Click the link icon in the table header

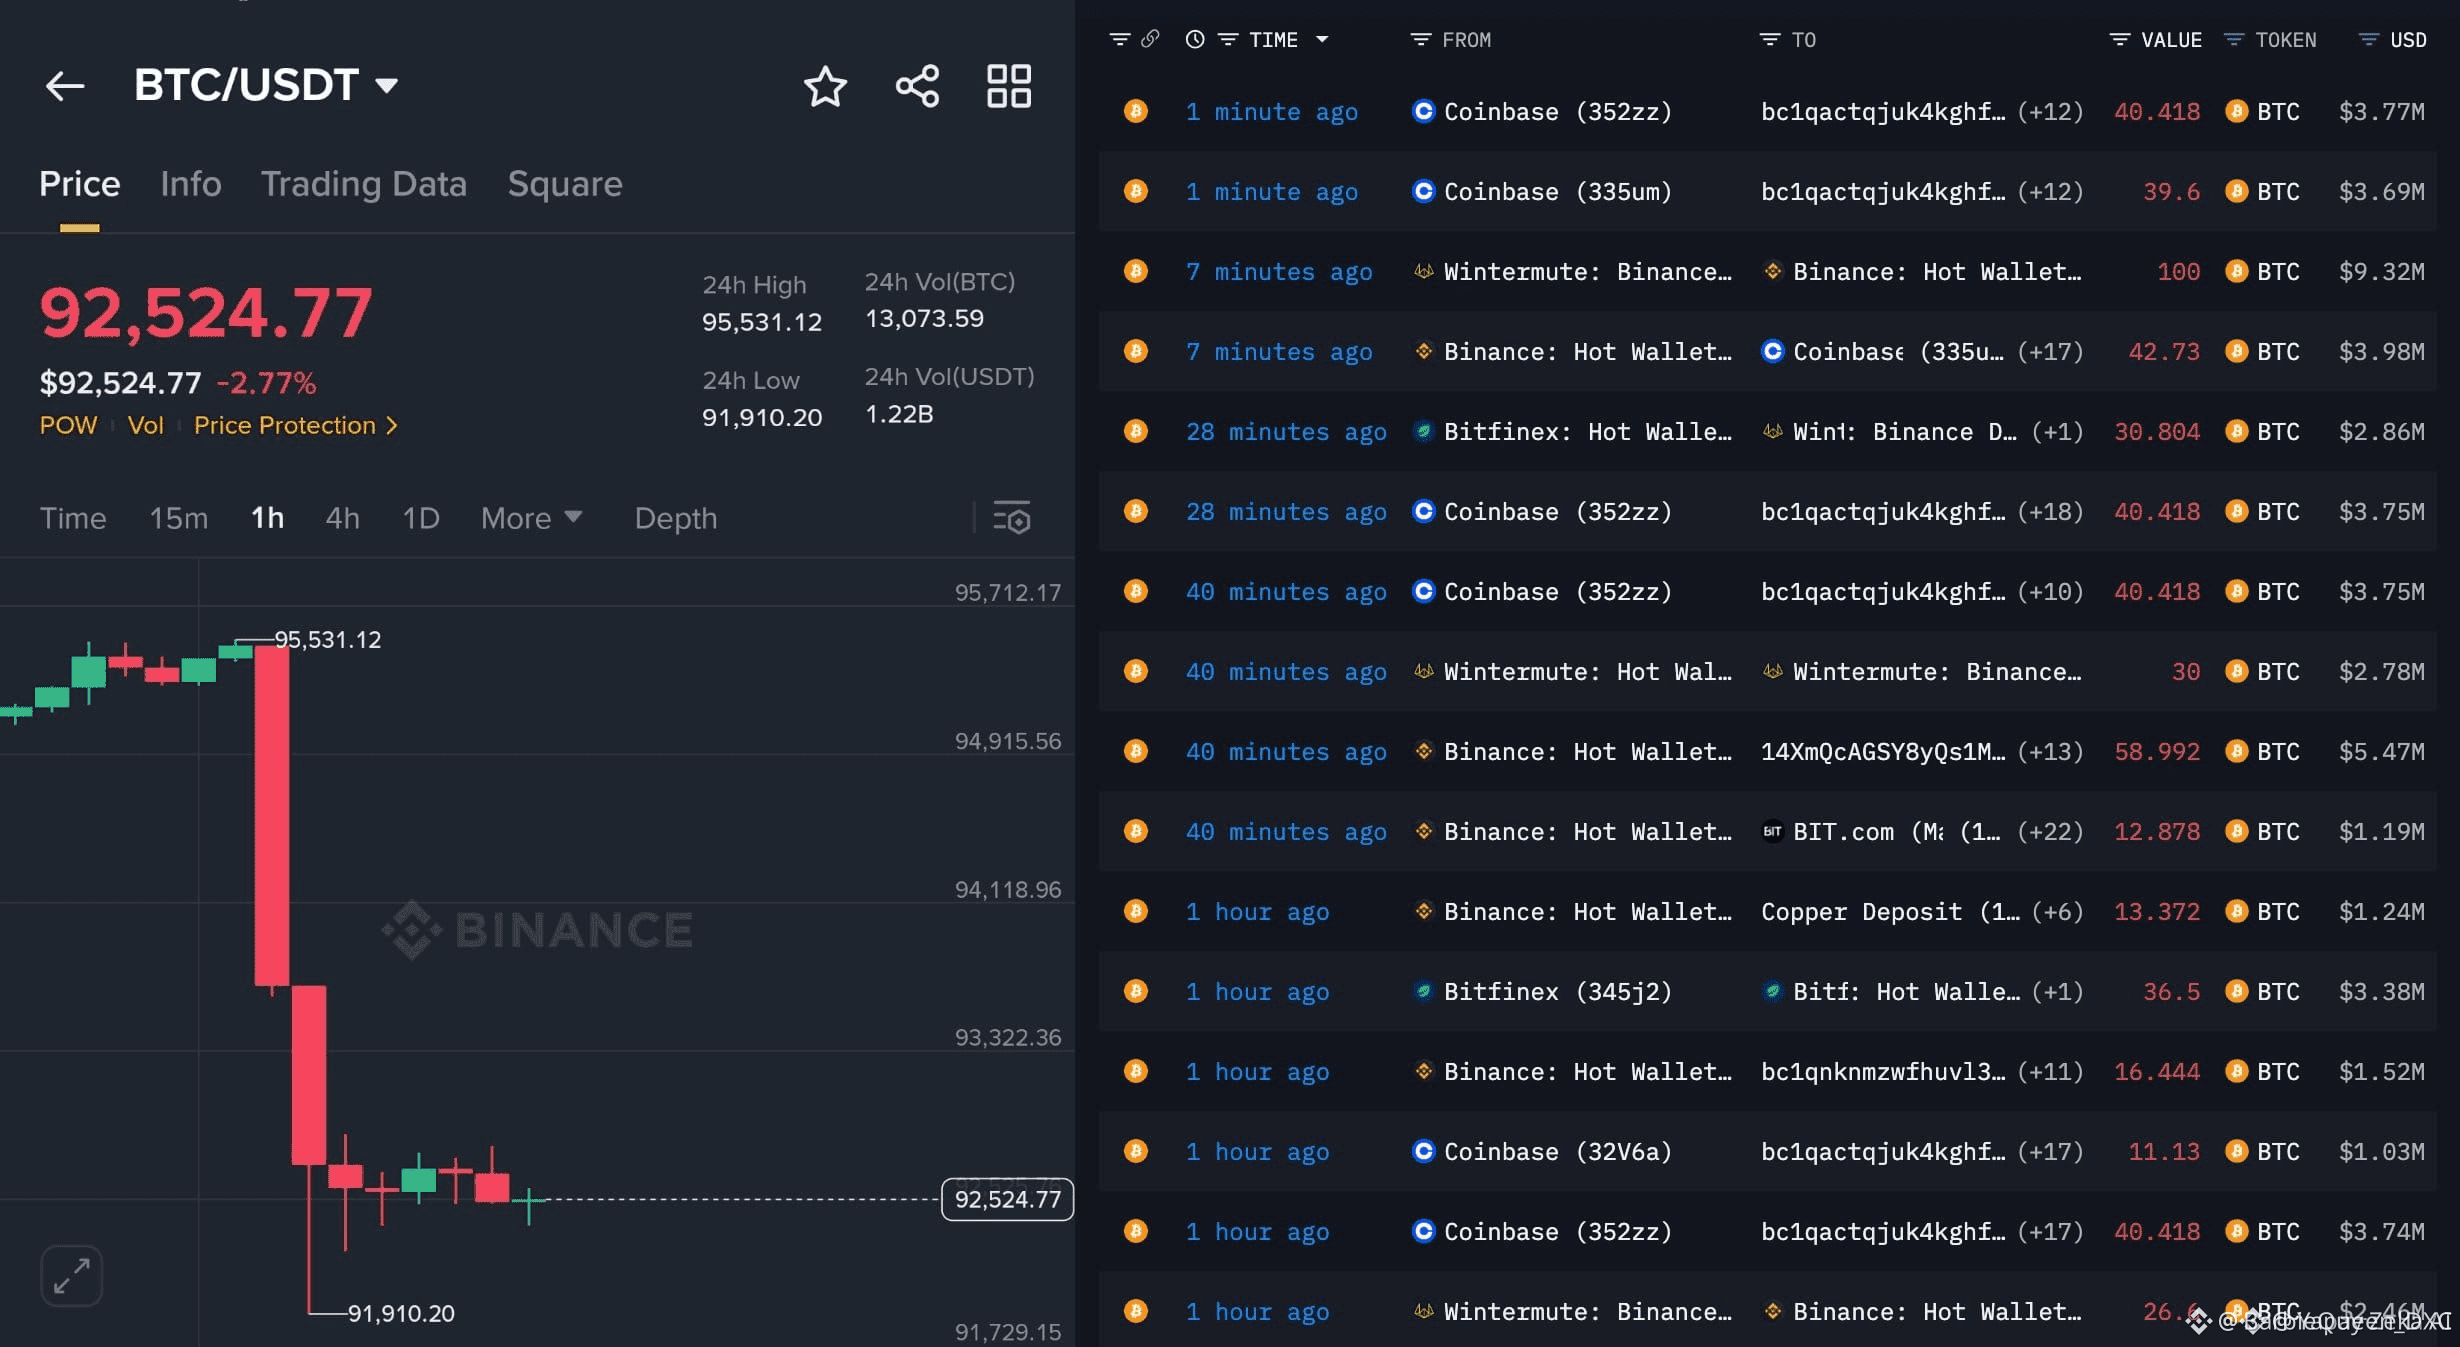(1150, 39)
